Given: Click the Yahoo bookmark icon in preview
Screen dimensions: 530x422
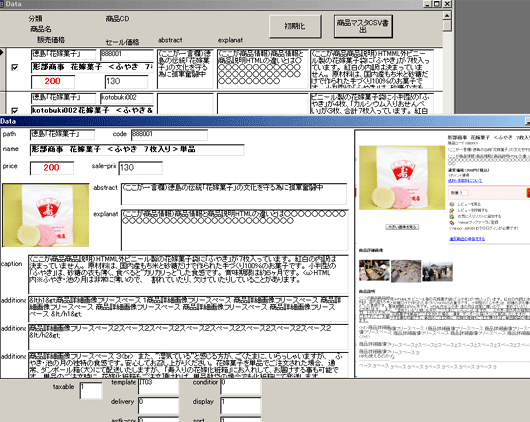Looking at the screenshot, I should point(452,222).
